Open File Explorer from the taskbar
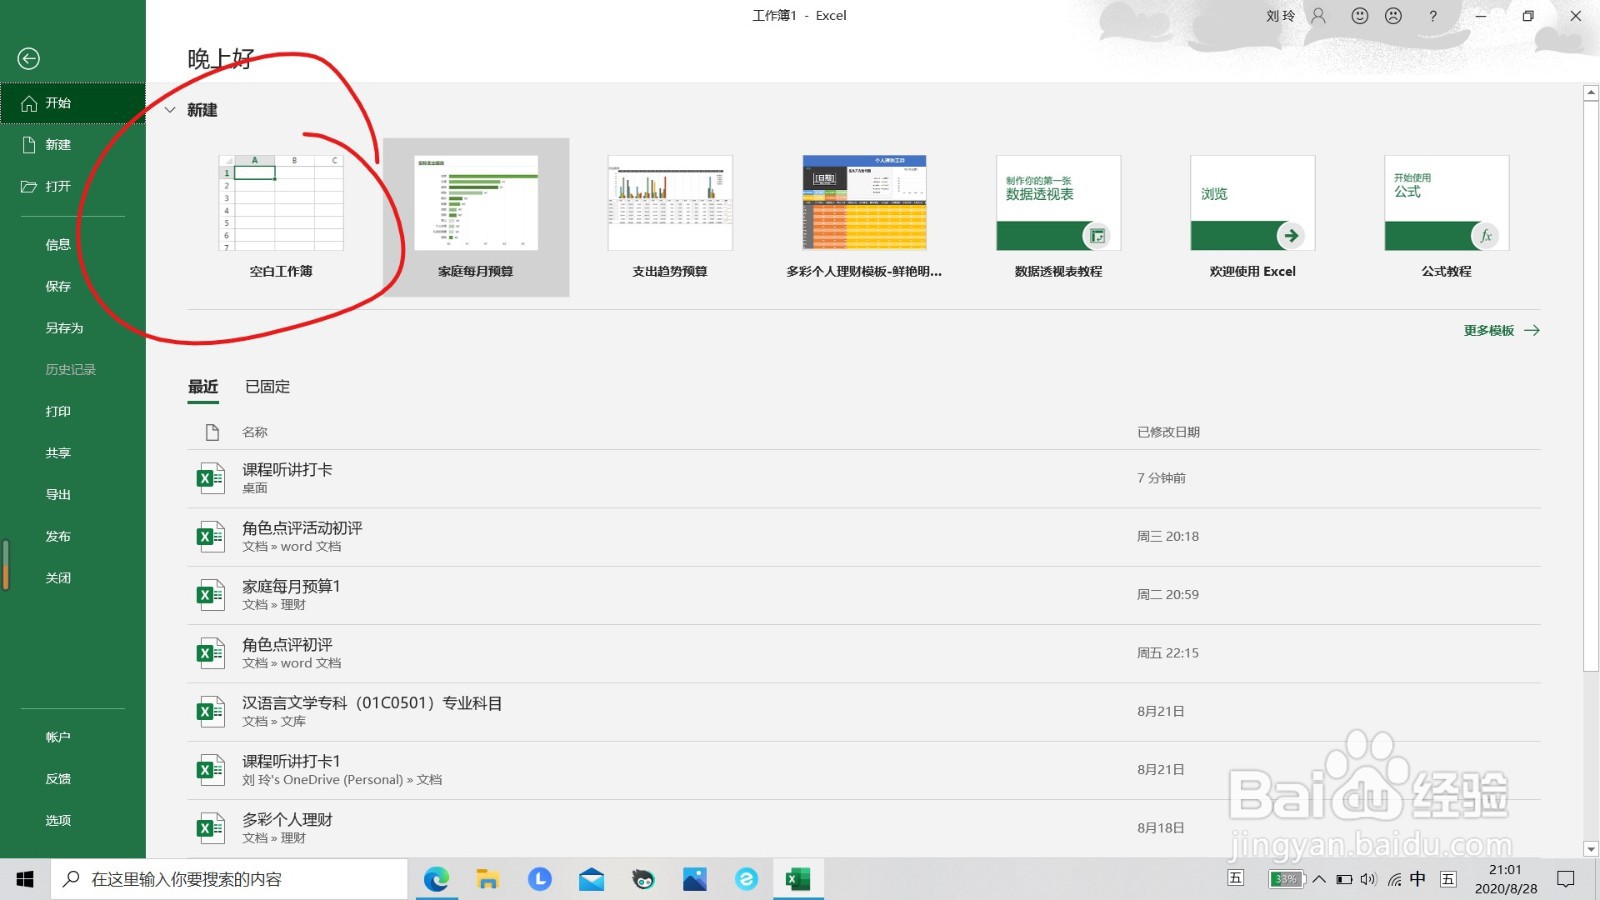Image resolution: width=1600 pixels, height=900 pixels. (x=488, y=879)
